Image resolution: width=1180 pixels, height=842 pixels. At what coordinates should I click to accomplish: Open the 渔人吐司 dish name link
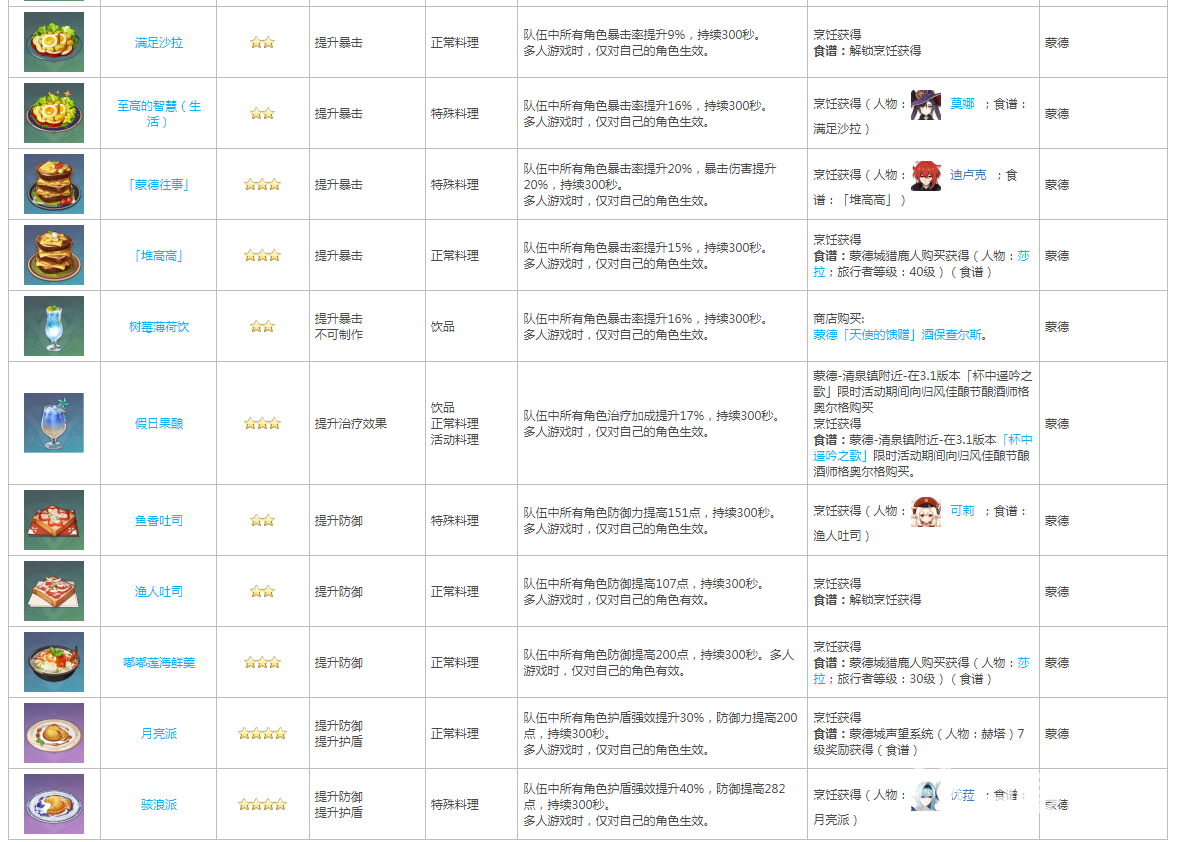click(159, 592)
